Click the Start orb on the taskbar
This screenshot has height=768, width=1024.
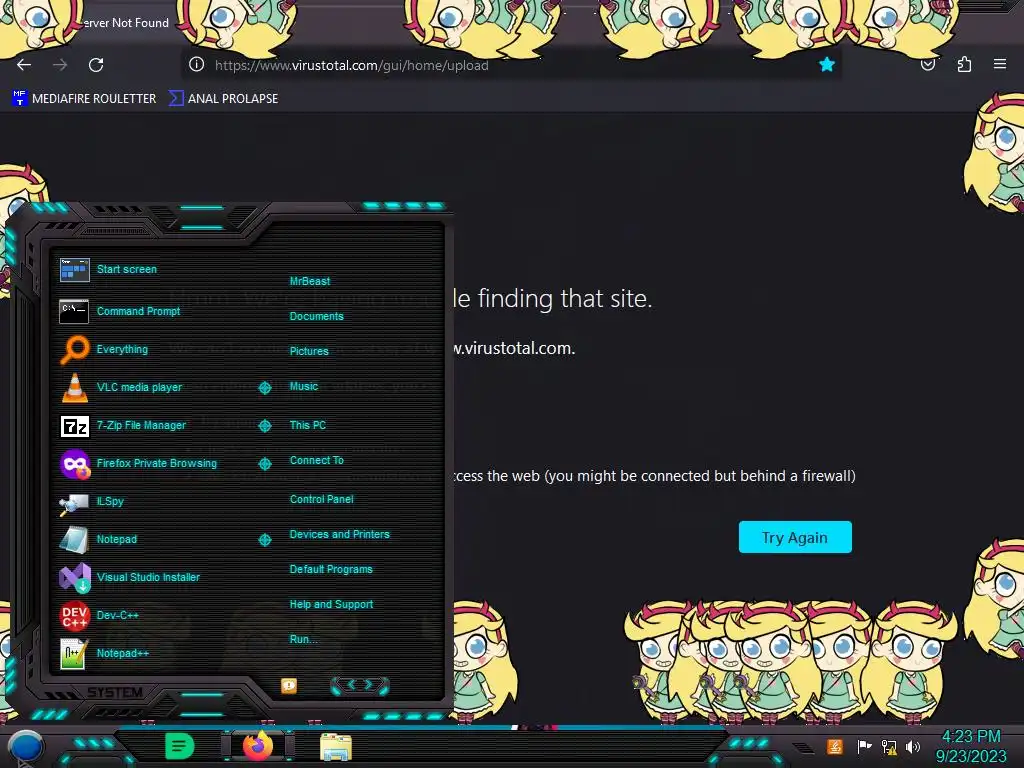pos(25,747)
